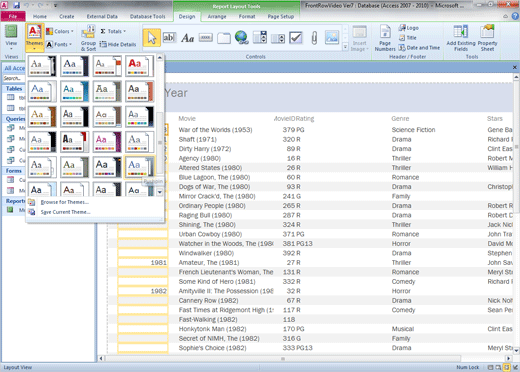Switch to the Arrange tab

tap(217, 16)
